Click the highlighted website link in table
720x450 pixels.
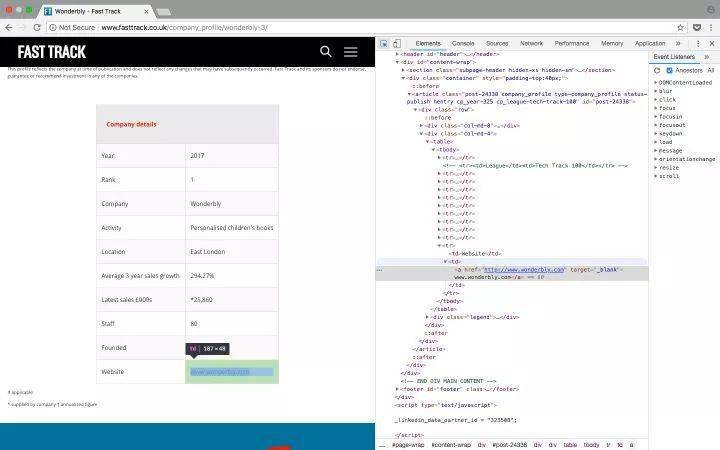pyautogui.click(x=220, y=372)
